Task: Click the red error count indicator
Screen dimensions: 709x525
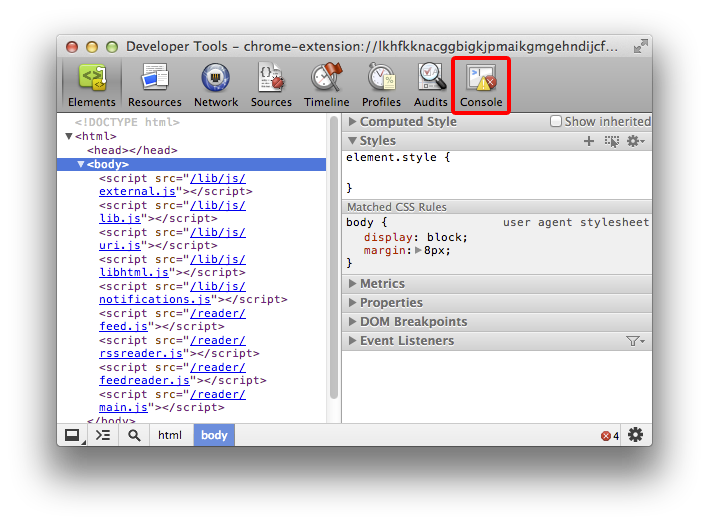Action: [610, 436]
